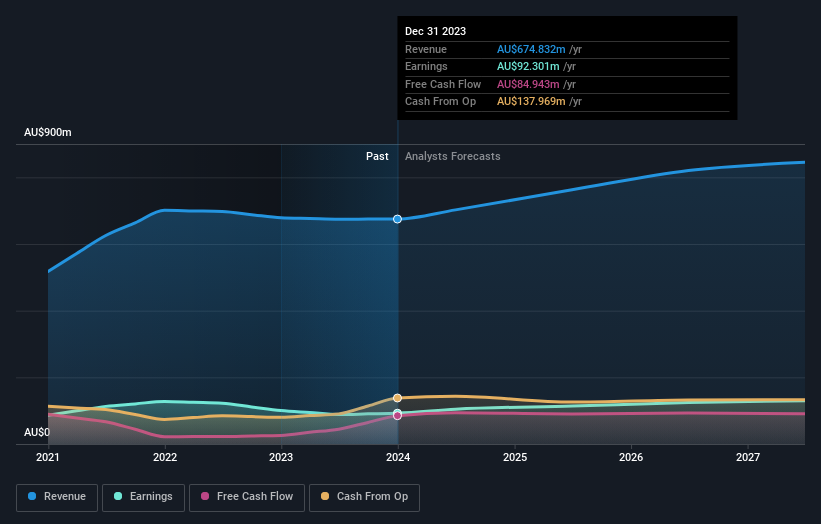Toggle the Earnings legend button
Viewport: 821px width, 524px height.
pyautogui.click(x=143, y=497)
